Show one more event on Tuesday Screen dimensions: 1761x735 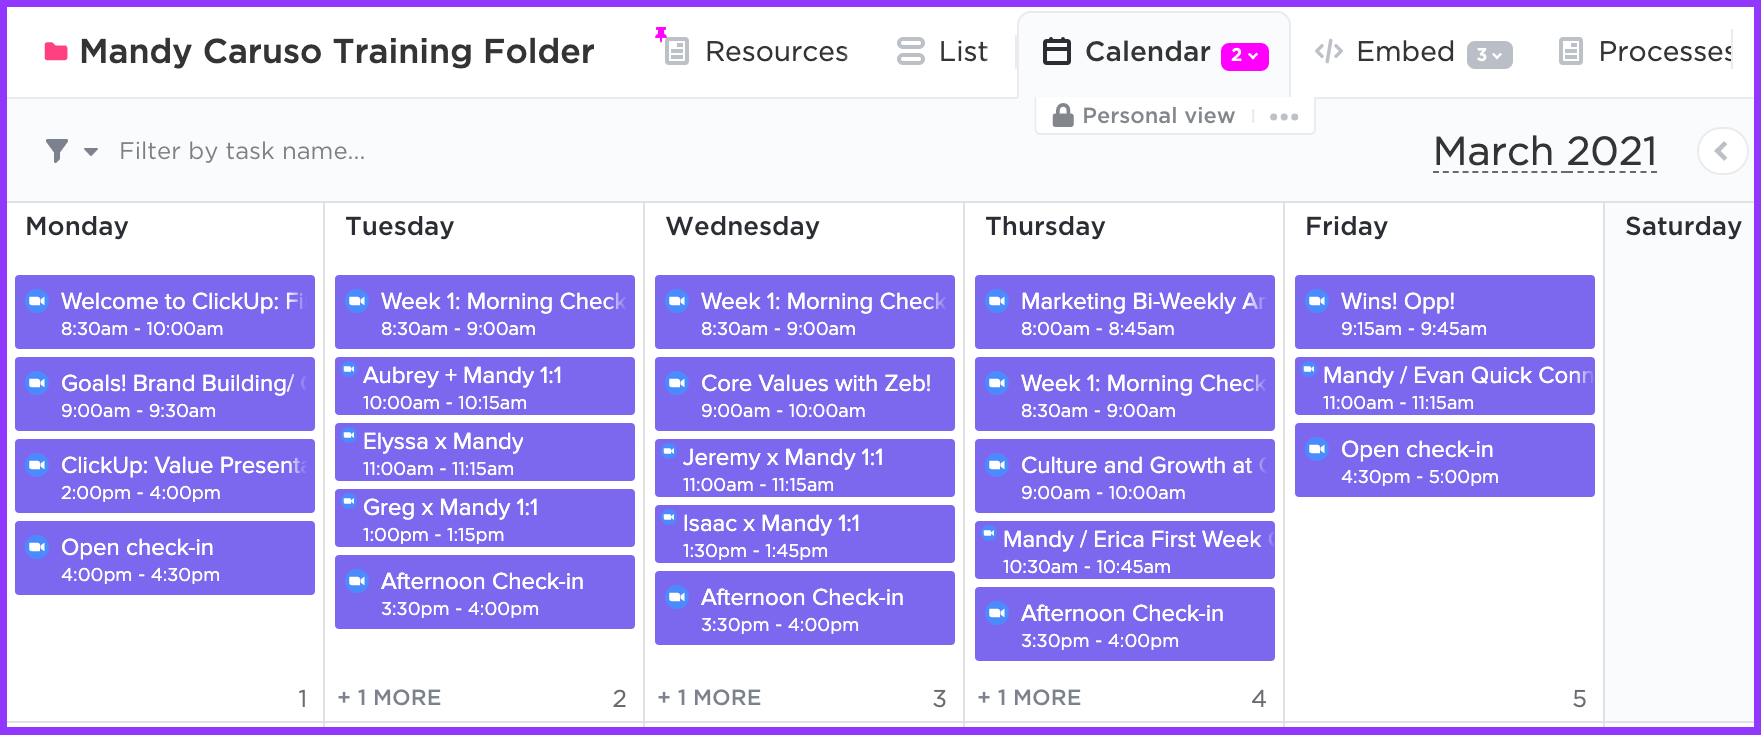[x=389, y=698]
